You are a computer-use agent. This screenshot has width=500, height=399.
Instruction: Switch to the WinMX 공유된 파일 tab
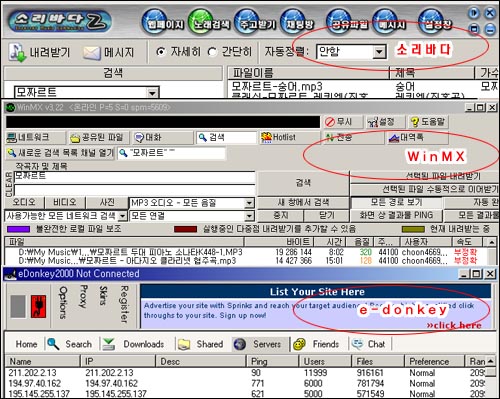click(x=99, y=137)
